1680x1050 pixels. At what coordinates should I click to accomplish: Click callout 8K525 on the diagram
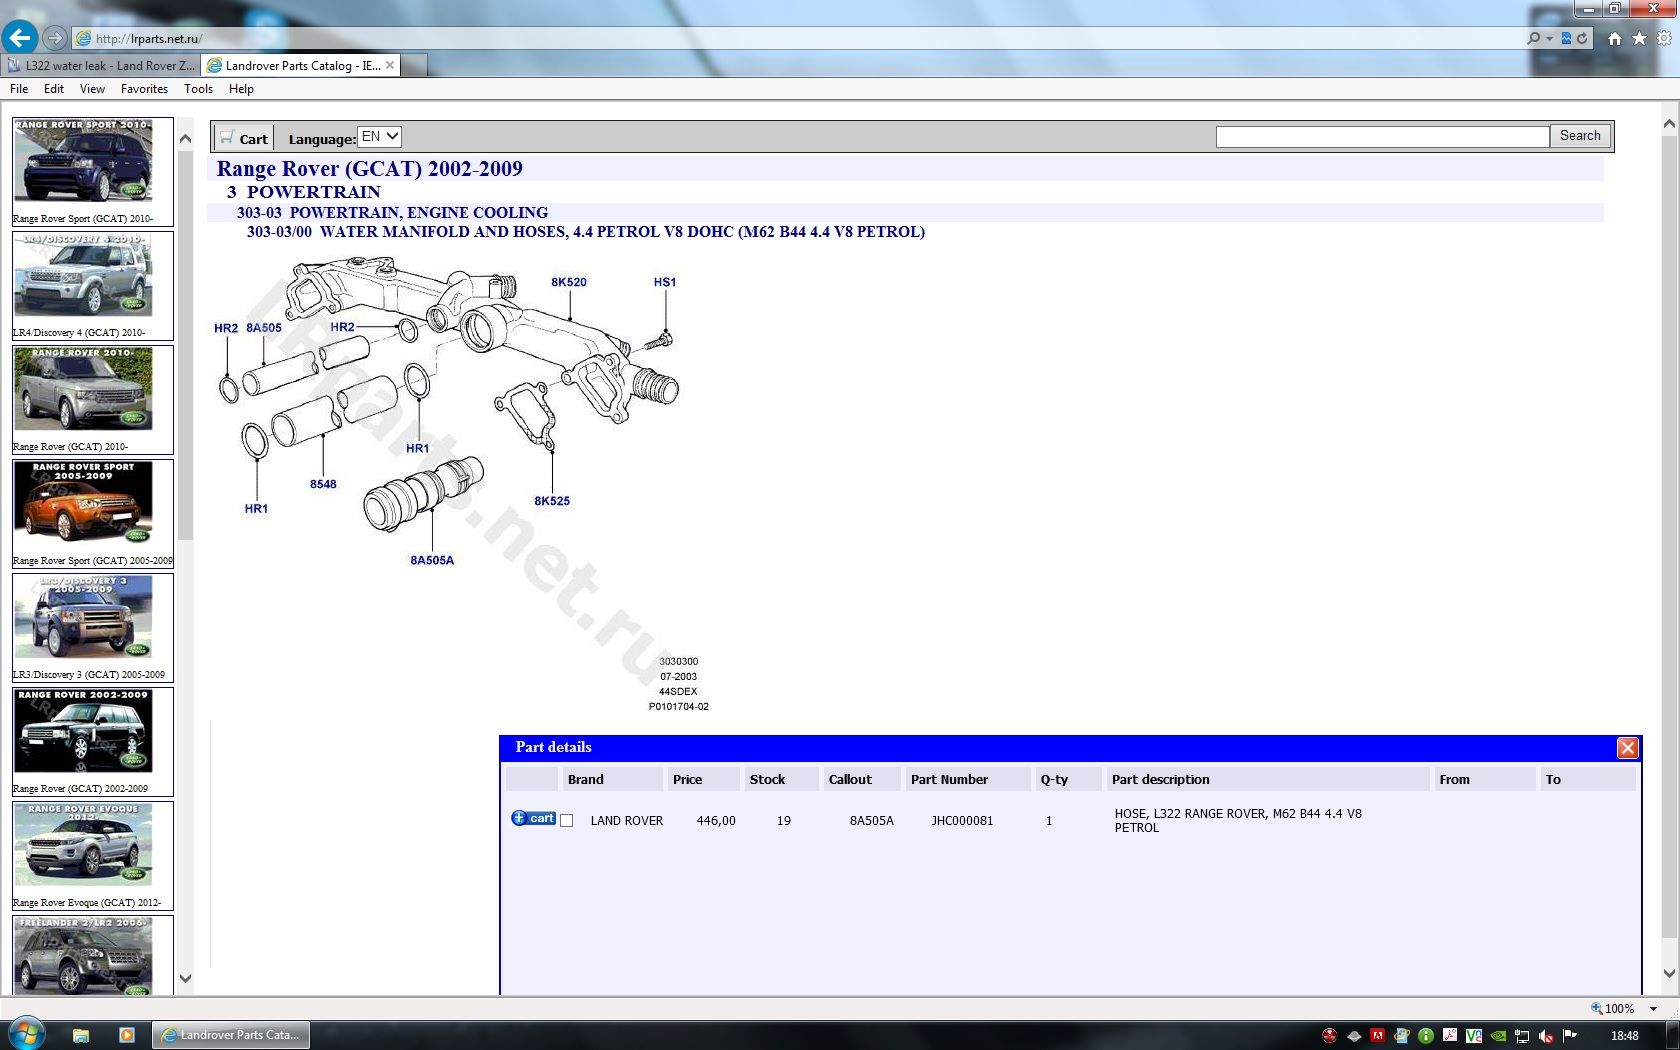tap(552, 501)
